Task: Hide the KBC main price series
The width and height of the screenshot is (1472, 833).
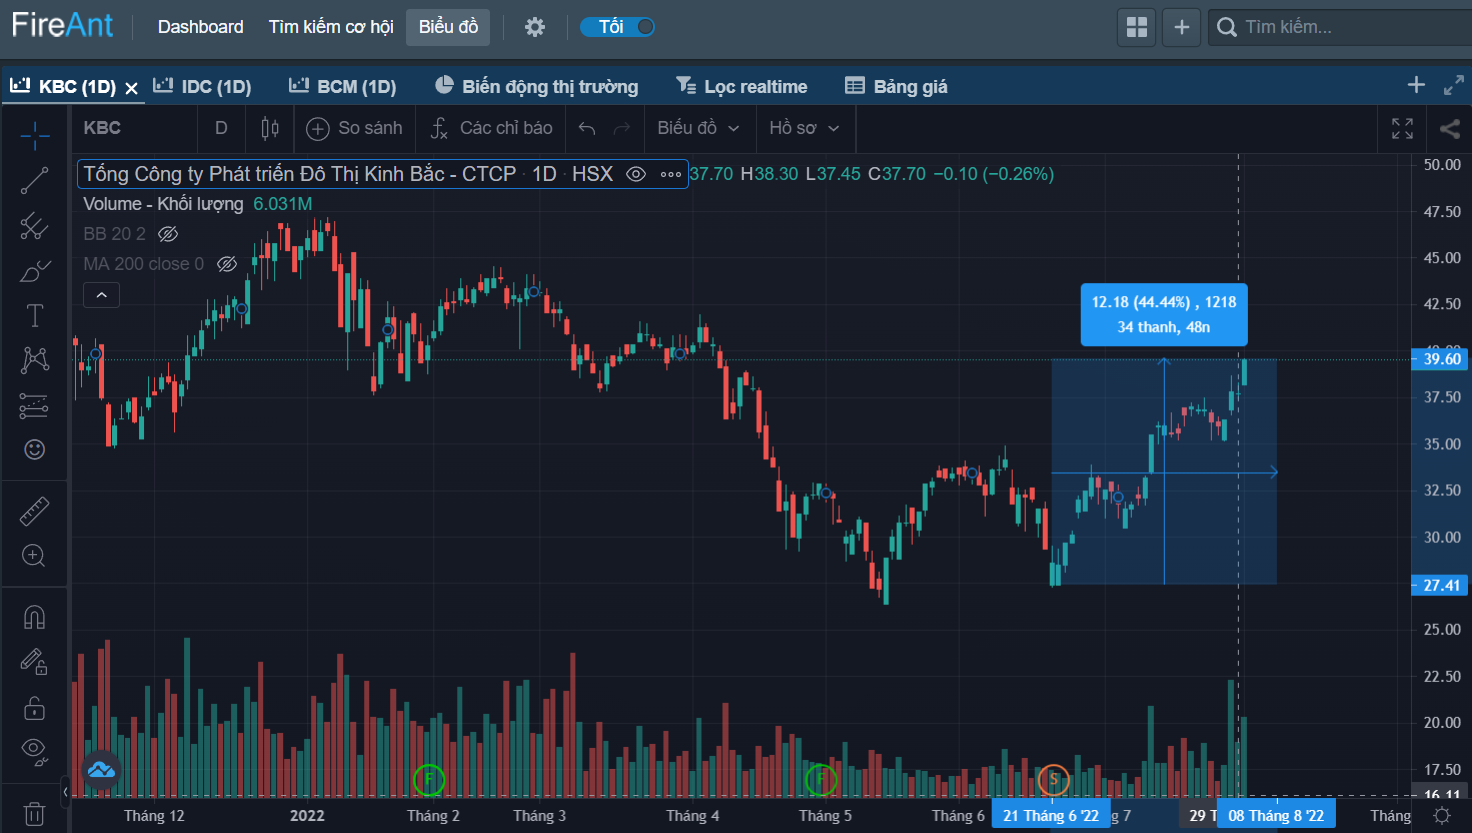Action: point(636,174)
